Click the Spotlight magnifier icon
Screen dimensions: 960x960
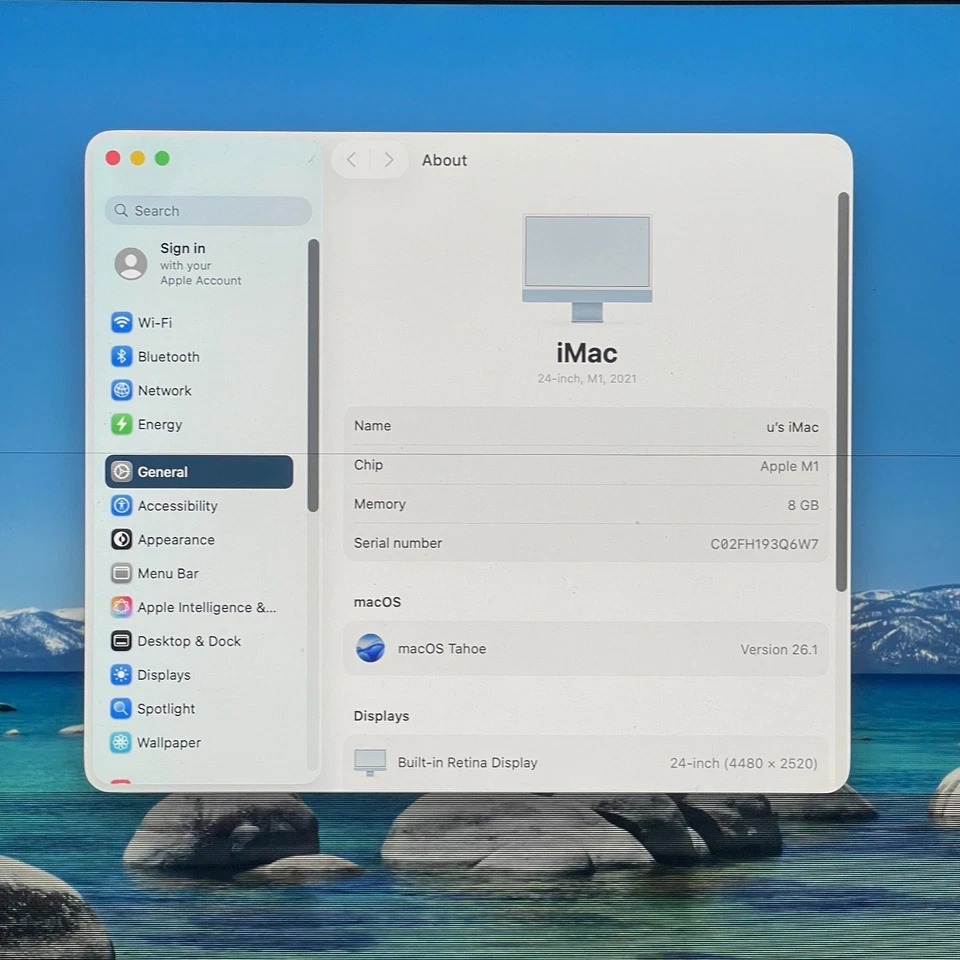(121, 709)
